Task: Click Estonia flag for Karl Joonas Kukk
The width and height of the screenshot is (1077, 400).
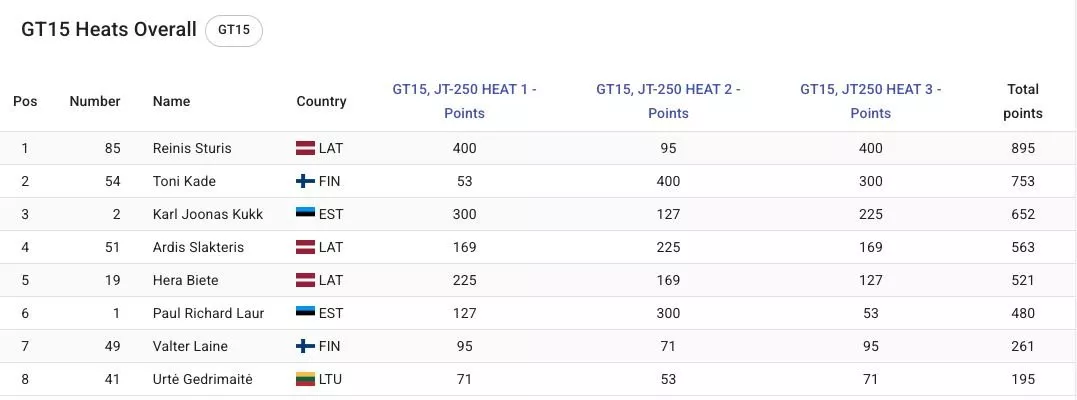Action: [x=305, y=214]
